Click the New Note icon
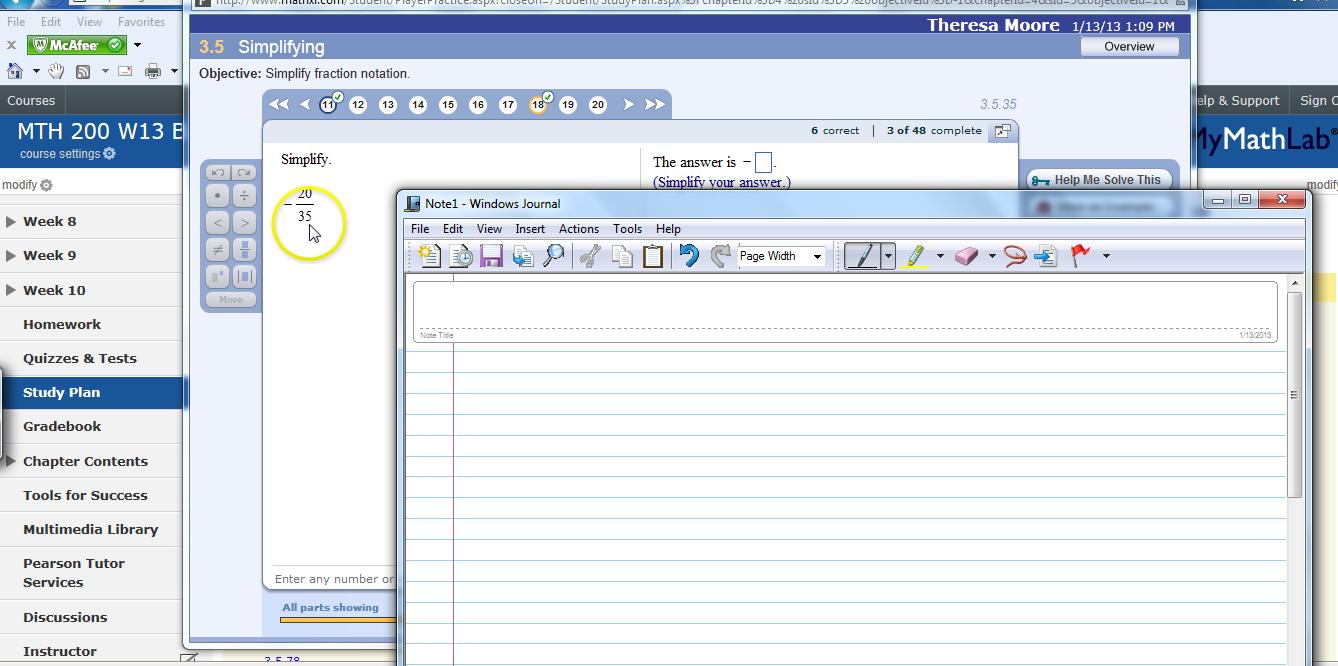This screenshot has height=666, width=1338. (x=429, y=256)
